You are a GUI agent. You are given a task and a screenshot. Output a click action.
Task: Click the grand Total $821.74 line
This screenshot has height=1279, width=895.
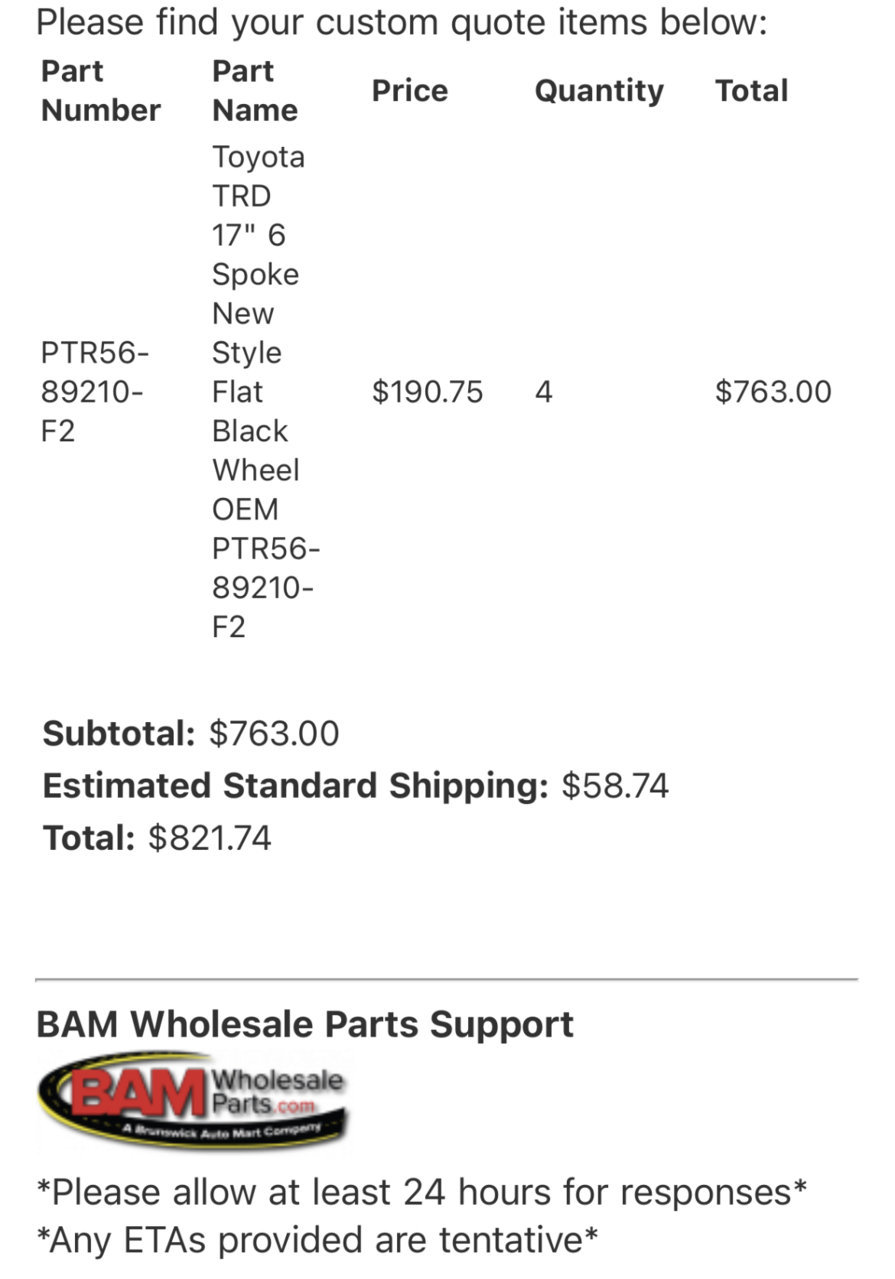[x=157, y=838]
